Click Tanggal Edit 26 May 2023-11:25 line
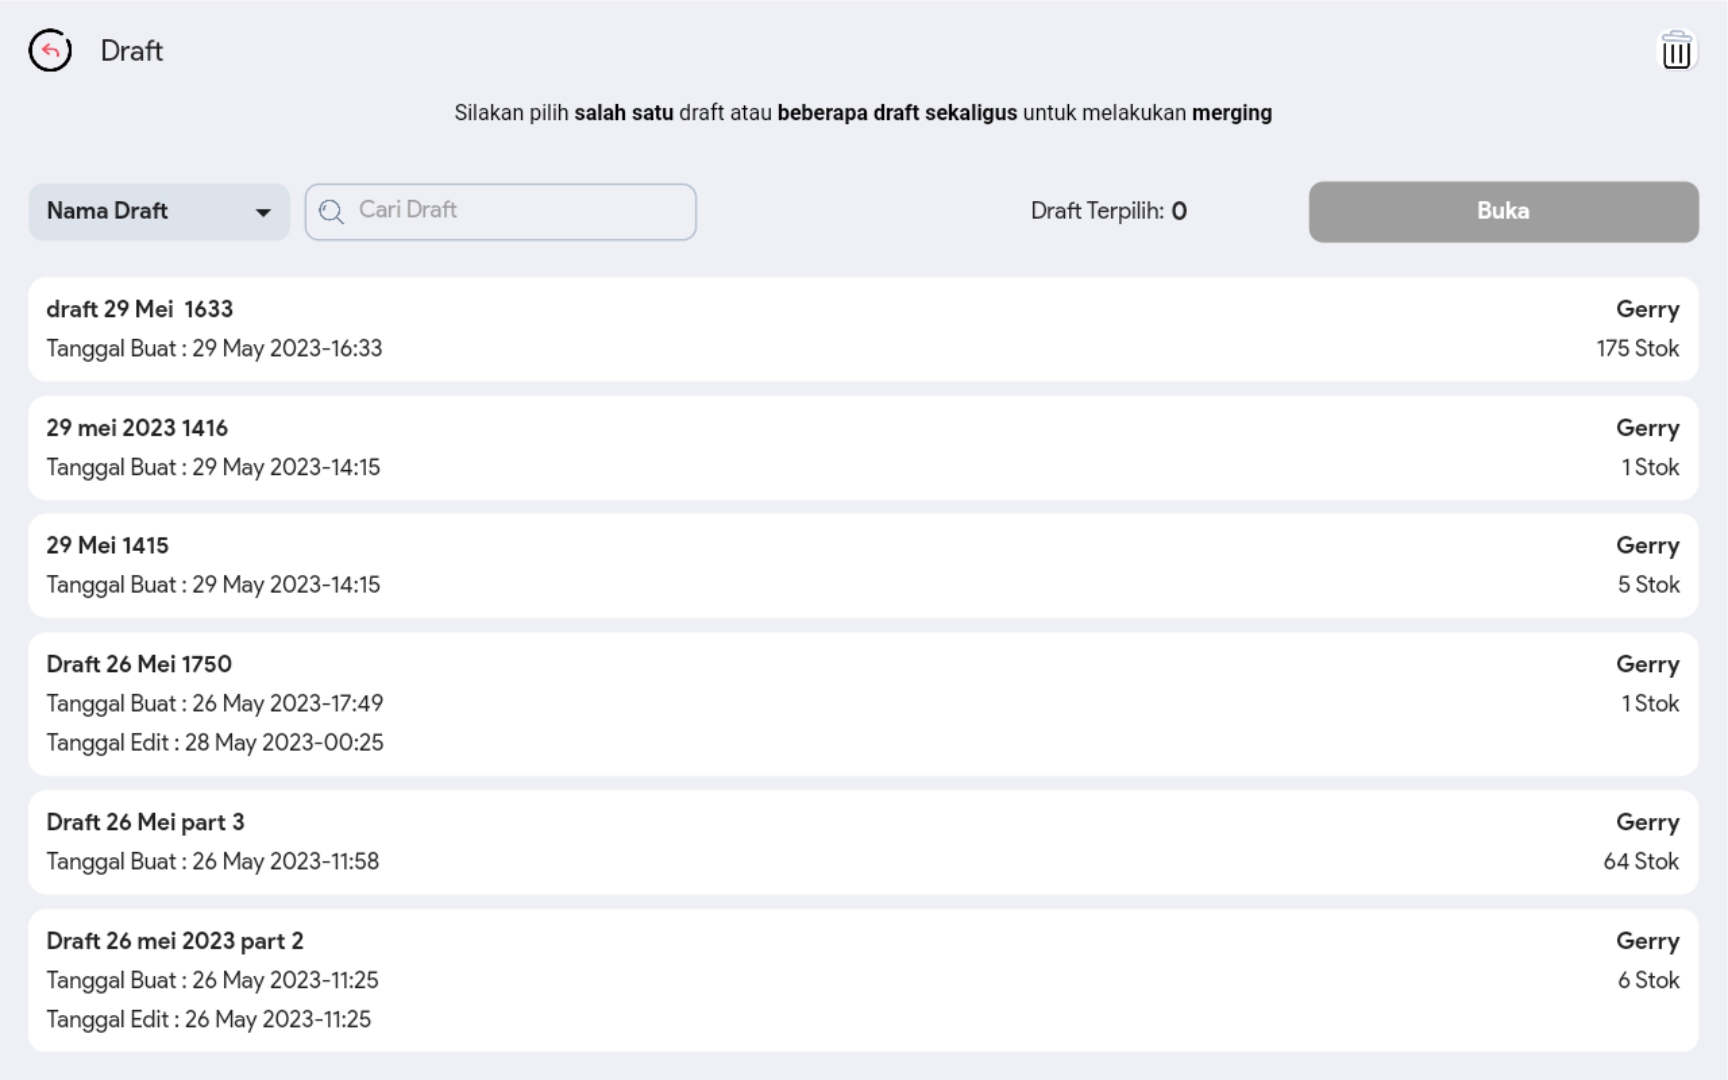Viewport: 1728px width, 1080px height. pos(209,1020)
